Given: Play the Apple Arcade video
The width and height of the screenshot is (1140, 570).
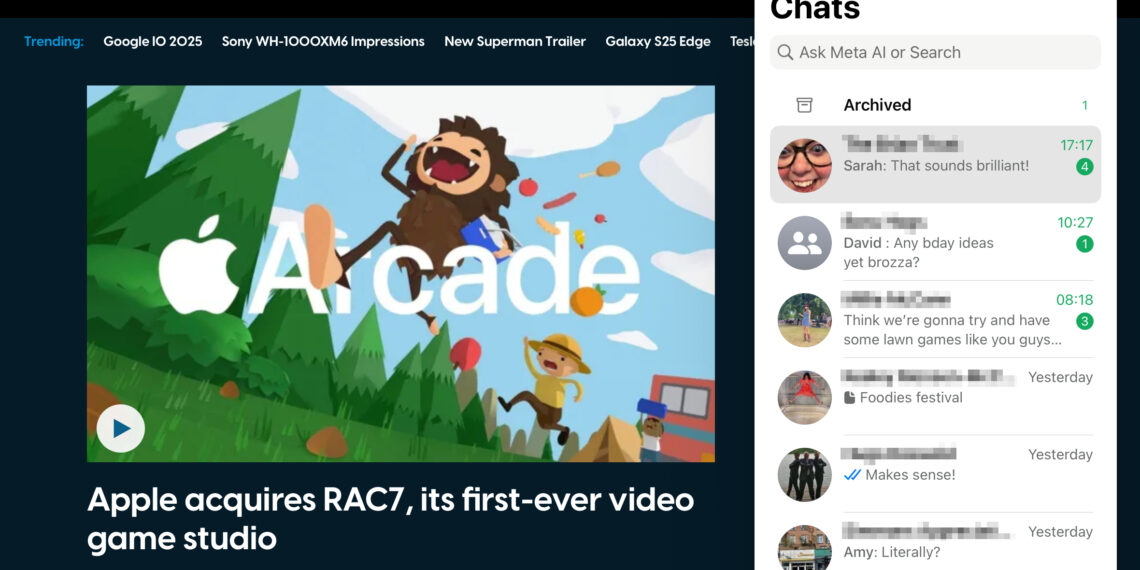Looking at the screenshot, I should [121, 429].
